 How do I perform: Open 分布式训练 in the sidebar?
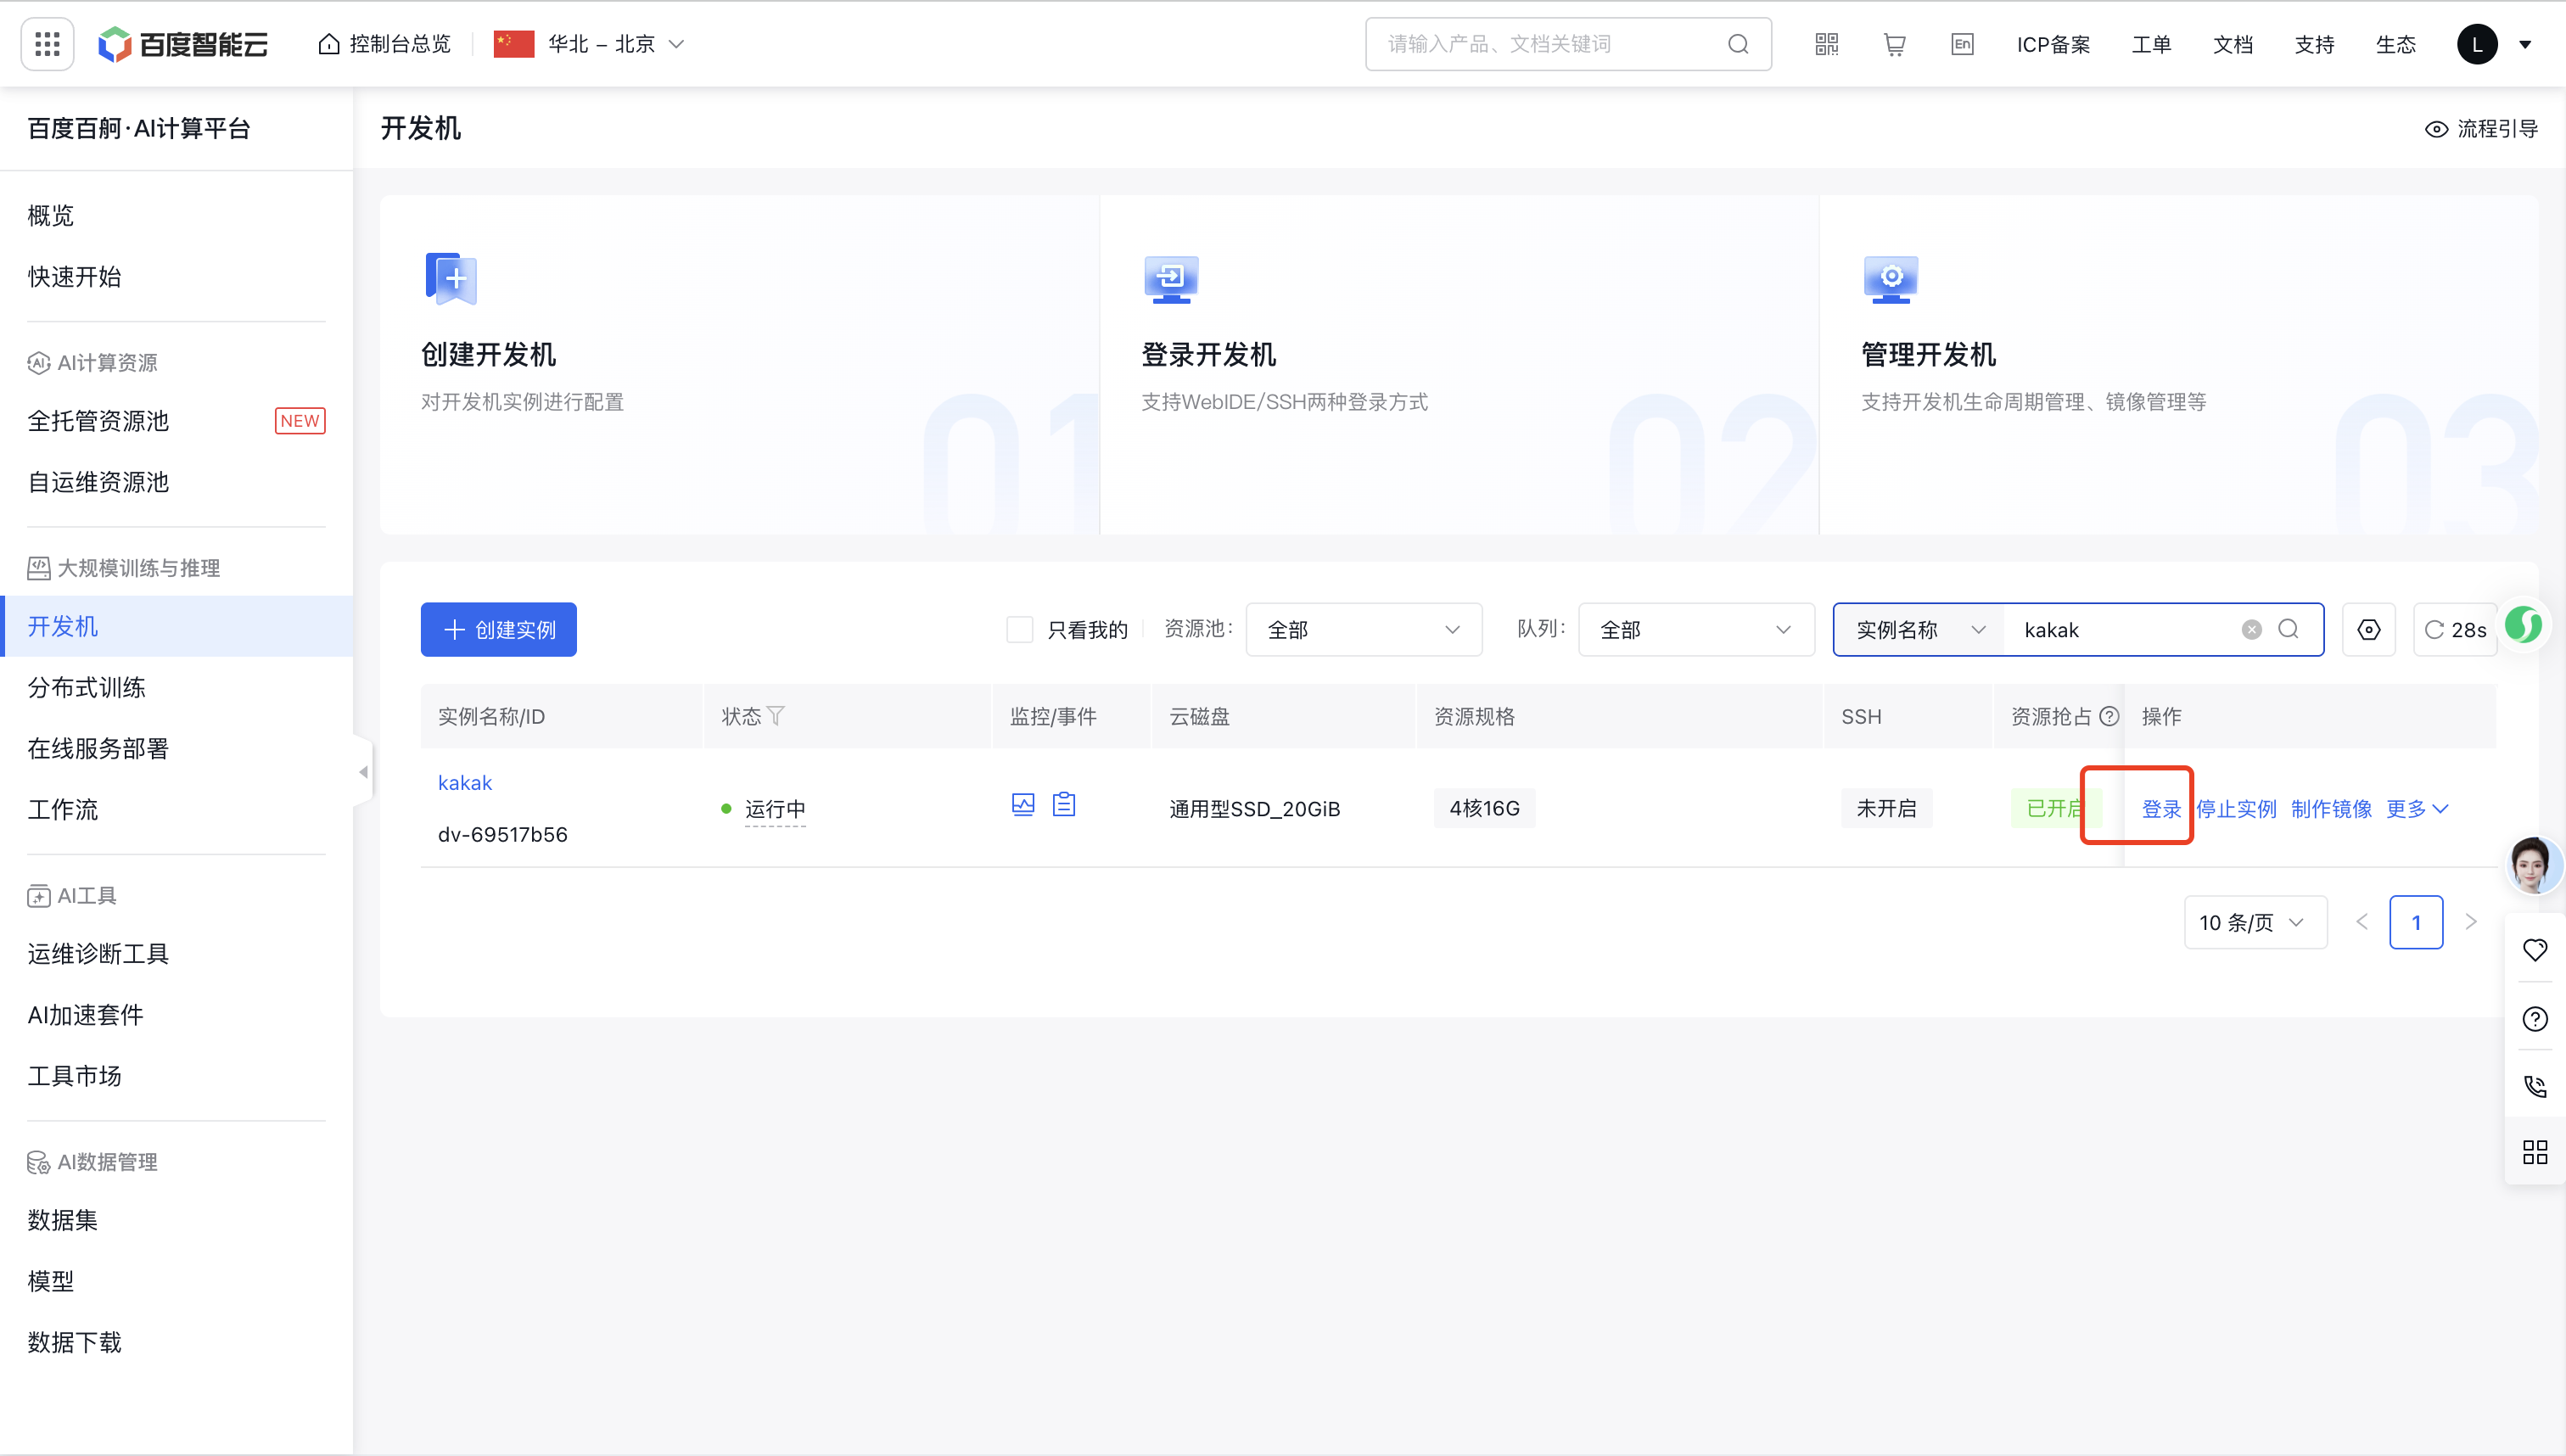(87, 688)
